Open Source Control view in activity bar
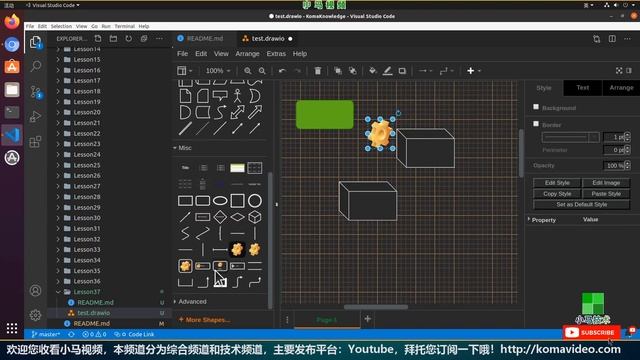The width and height of the screenshot is (640, 360). [36, 92]
